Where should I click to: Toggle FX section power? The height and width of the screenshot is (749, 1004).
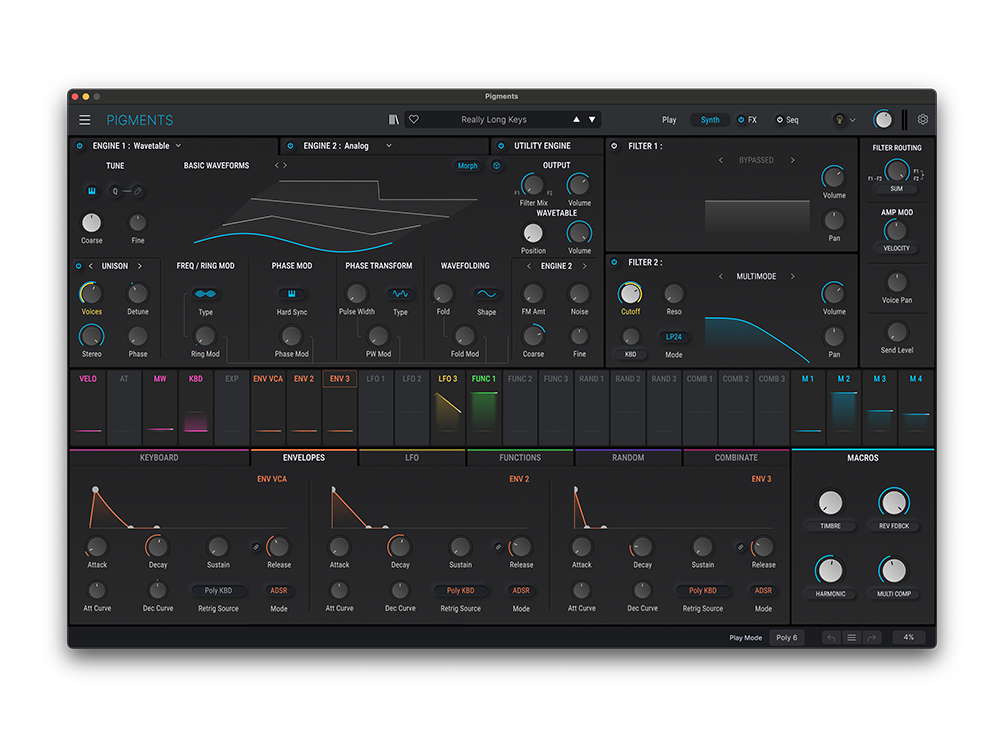[741, 120]
